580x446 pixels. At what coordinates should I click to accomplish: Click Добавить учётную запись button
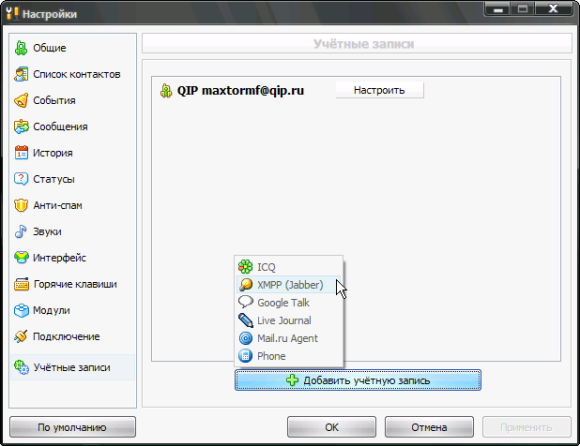[358, 380]
